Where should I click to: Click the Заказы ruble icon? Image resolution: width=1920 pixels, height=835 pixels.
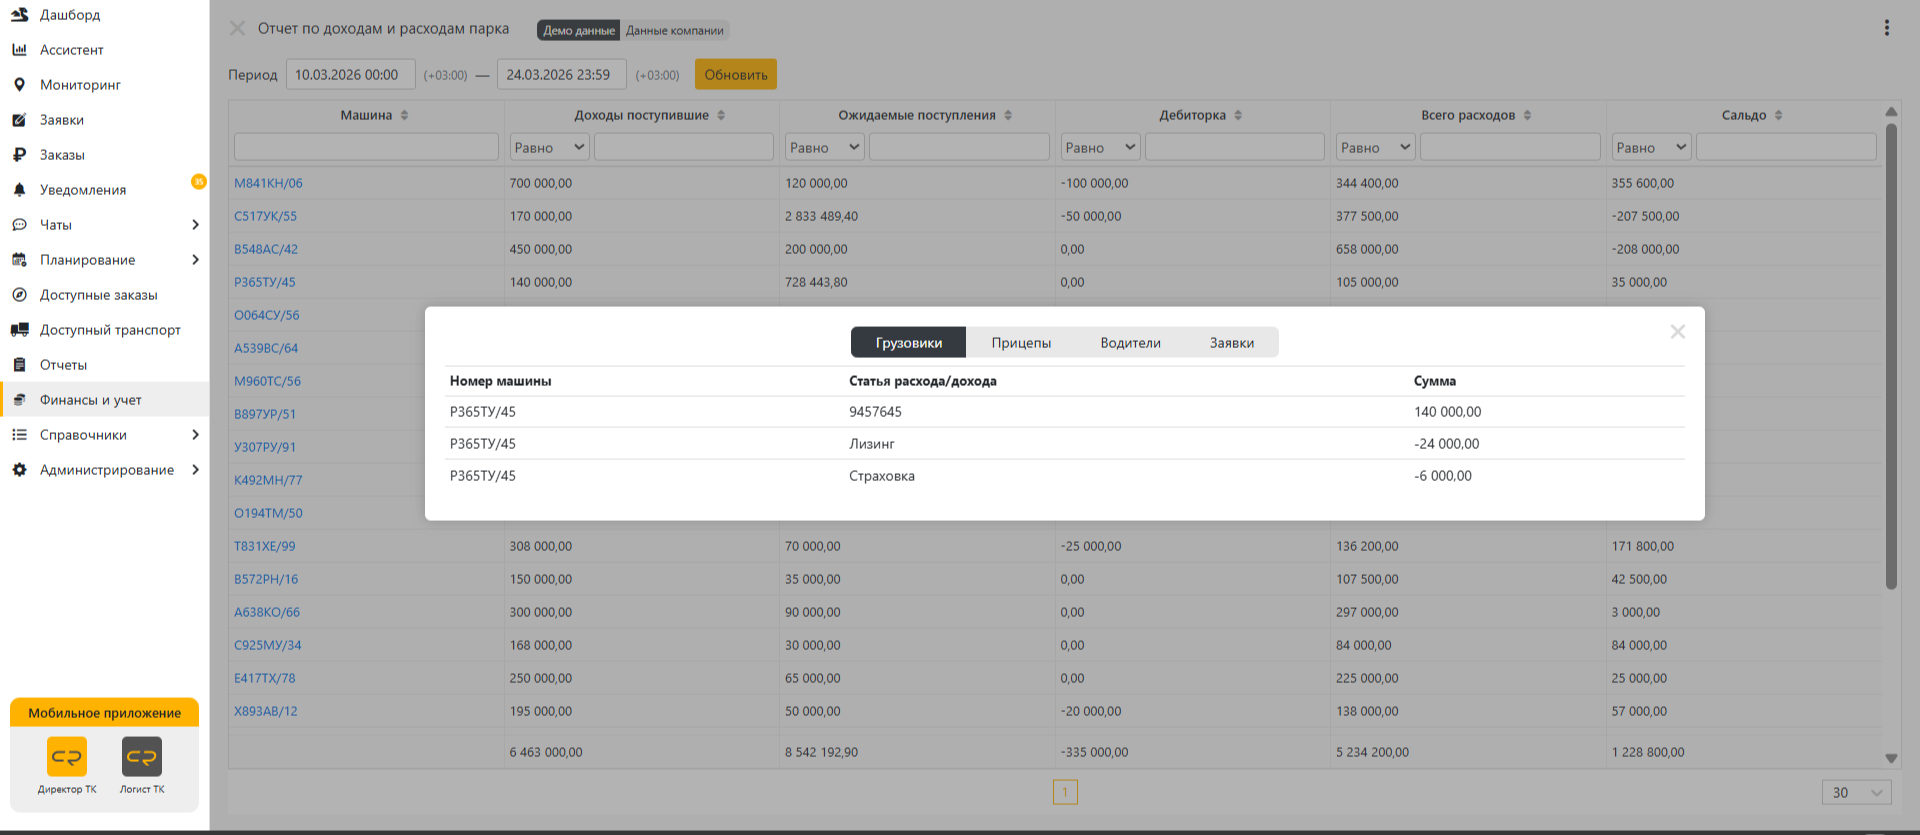click(19, 155)
